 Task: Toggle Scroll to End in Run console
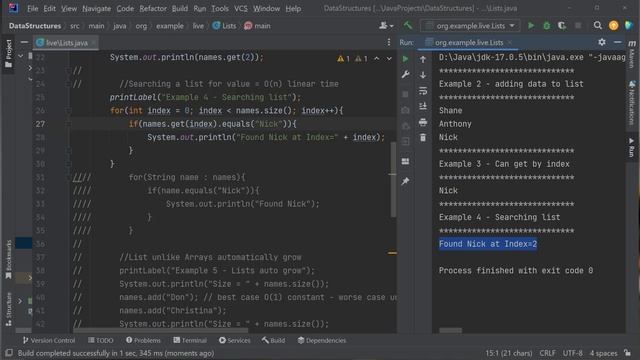pyautogui.click(x=423, y=106)
